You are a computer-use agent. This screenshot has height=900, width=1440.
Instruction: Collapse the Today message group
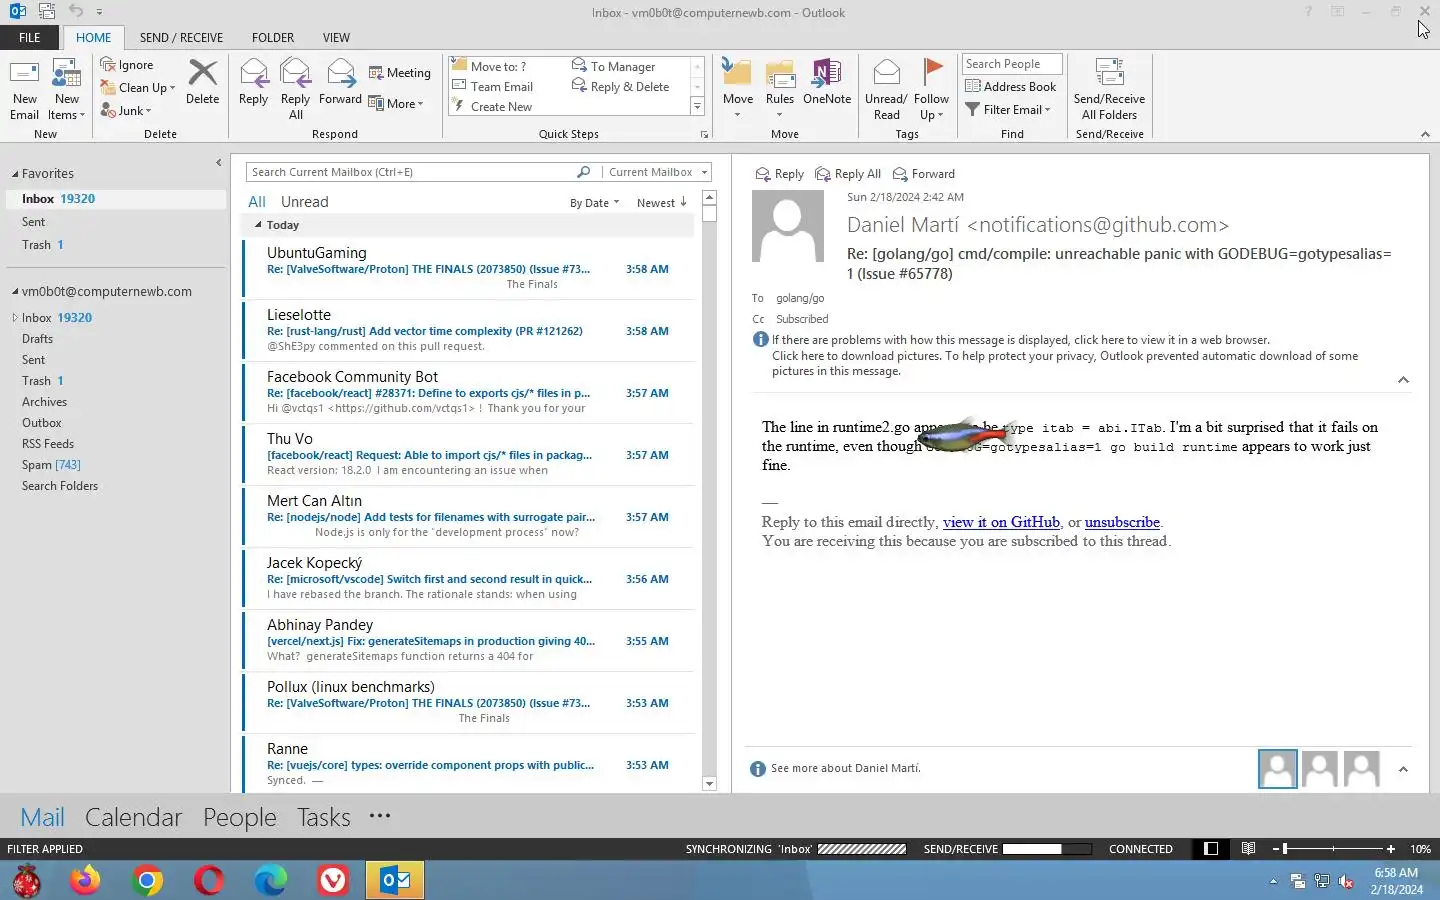(x=258, y=226)
